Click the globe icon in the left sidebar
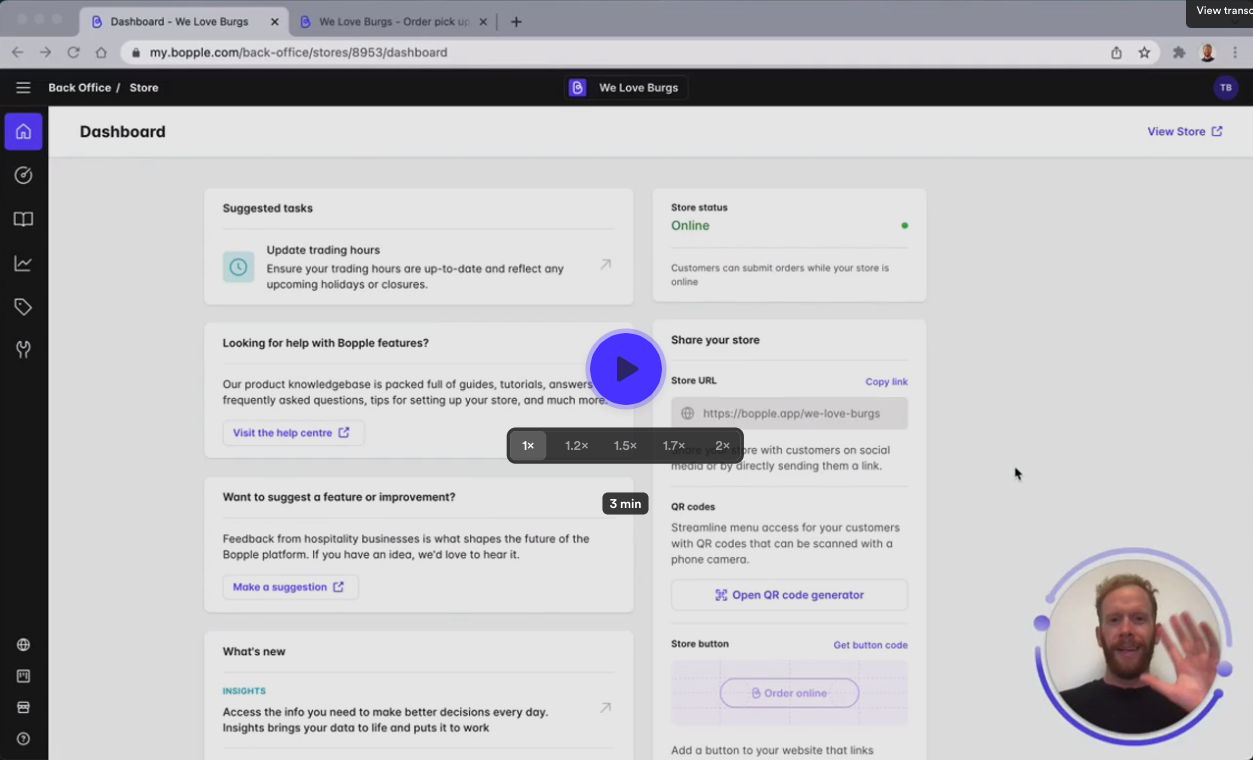This screenshot has height=760, width=1253. (x=23, y=645)
